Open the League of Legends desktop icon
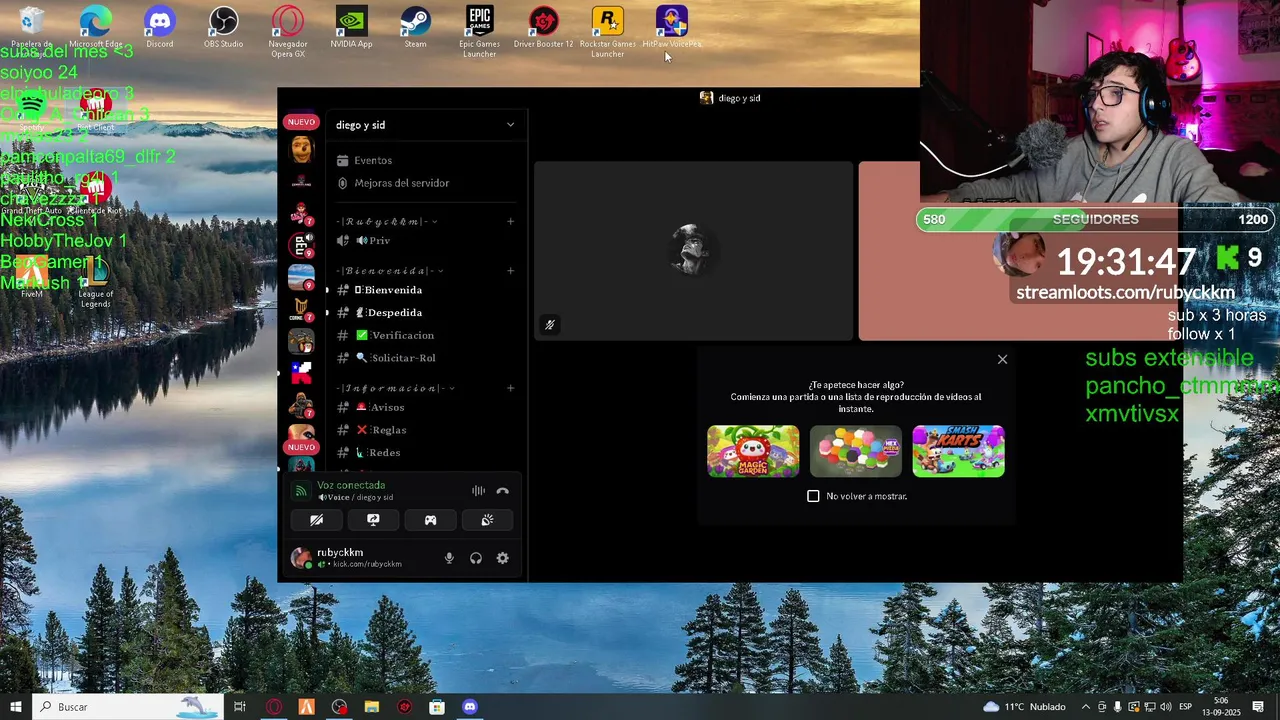The height and width of the screenshot is (720, 1280). tap(96, 281)
